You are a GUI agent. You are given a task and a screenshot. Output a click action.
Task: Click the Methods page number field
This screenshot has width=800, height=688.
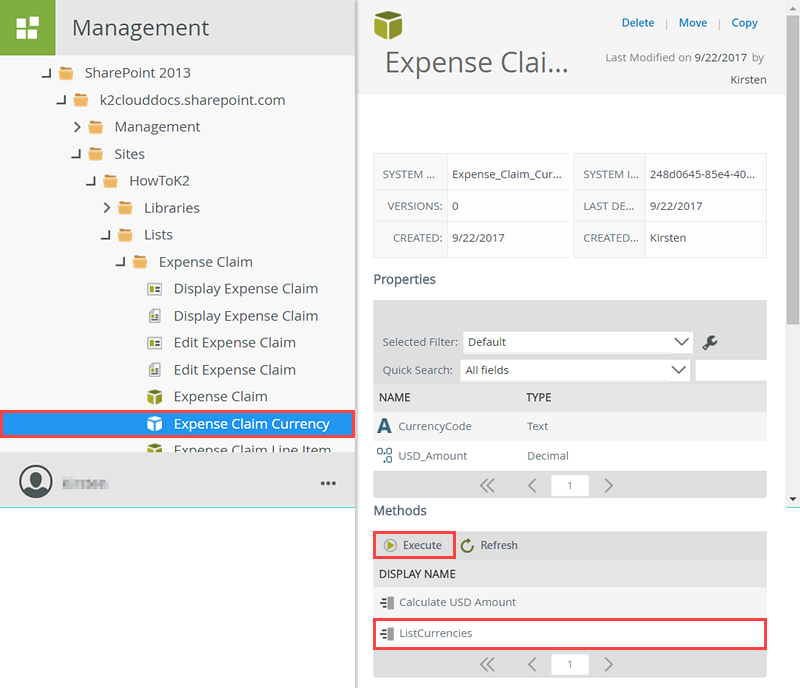tap(570, 664)
